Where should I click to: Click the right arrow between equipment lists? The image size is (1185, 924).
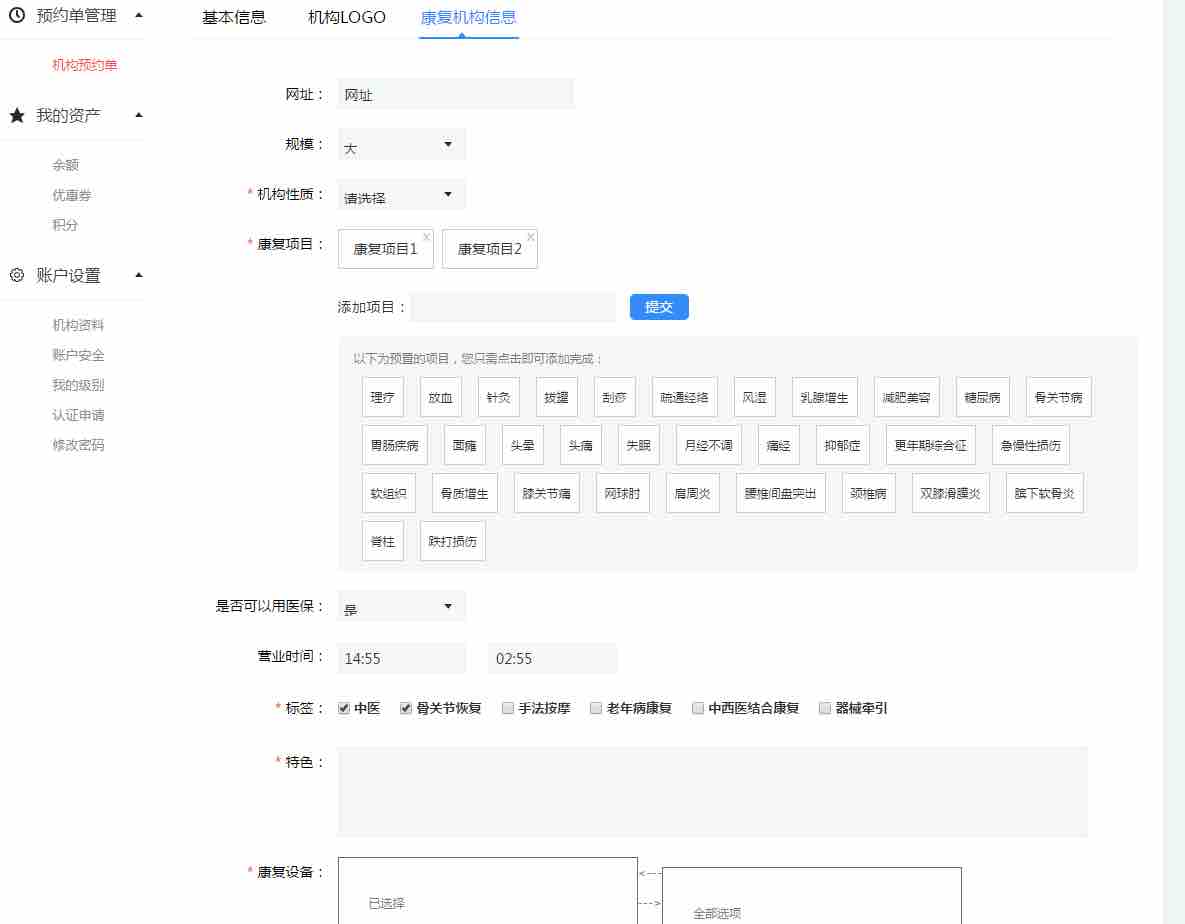(649, 903)
